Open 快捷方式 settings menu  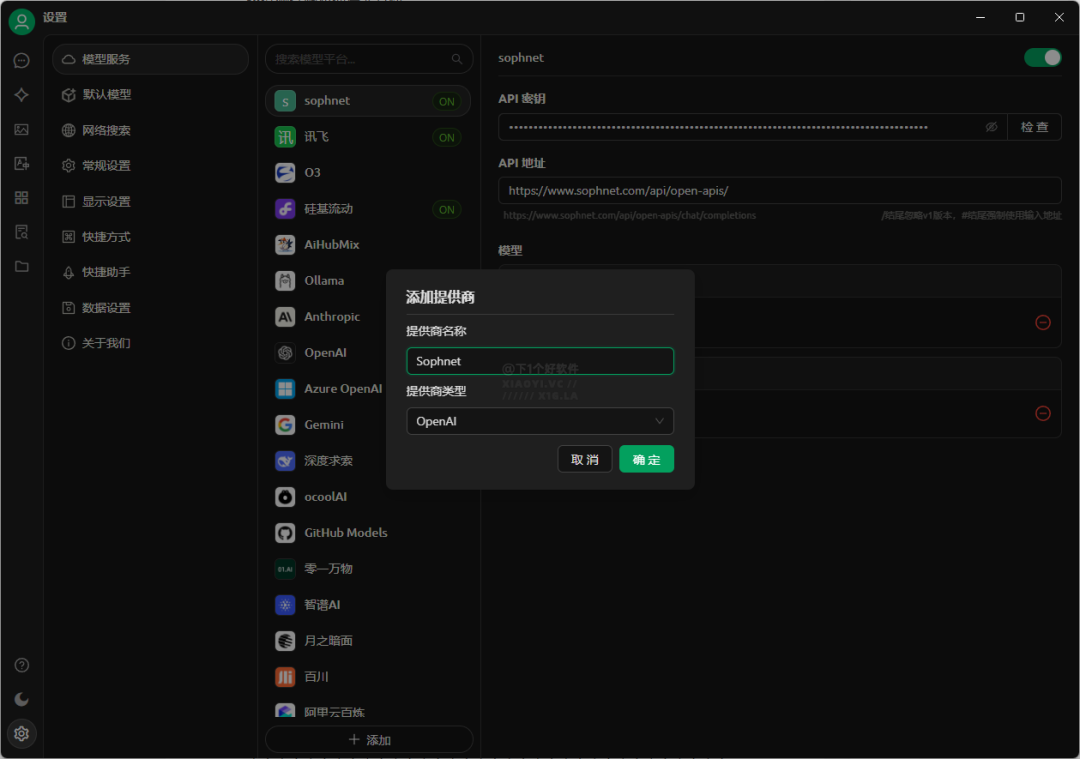[150, 237]
